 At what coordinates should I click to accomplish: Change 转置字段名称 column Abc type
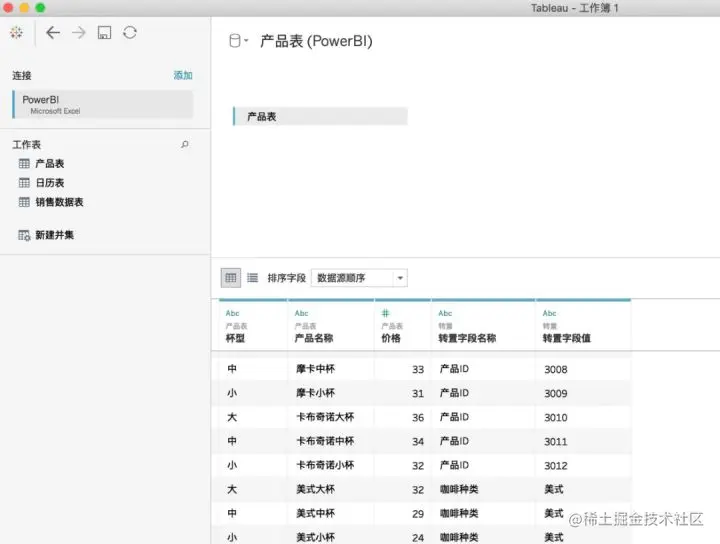tap(445, 313)
